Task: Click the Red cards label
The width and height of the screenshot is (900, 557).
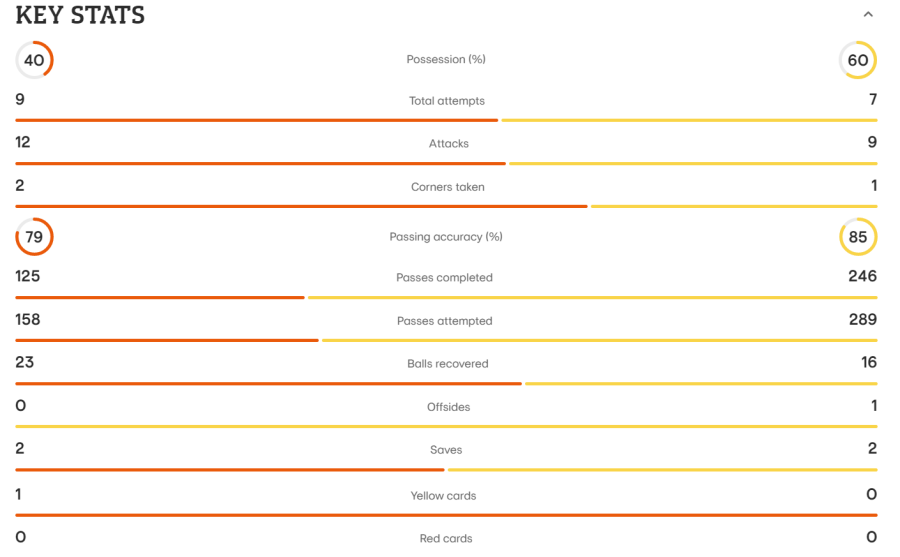Action: (x=446, y=539)
